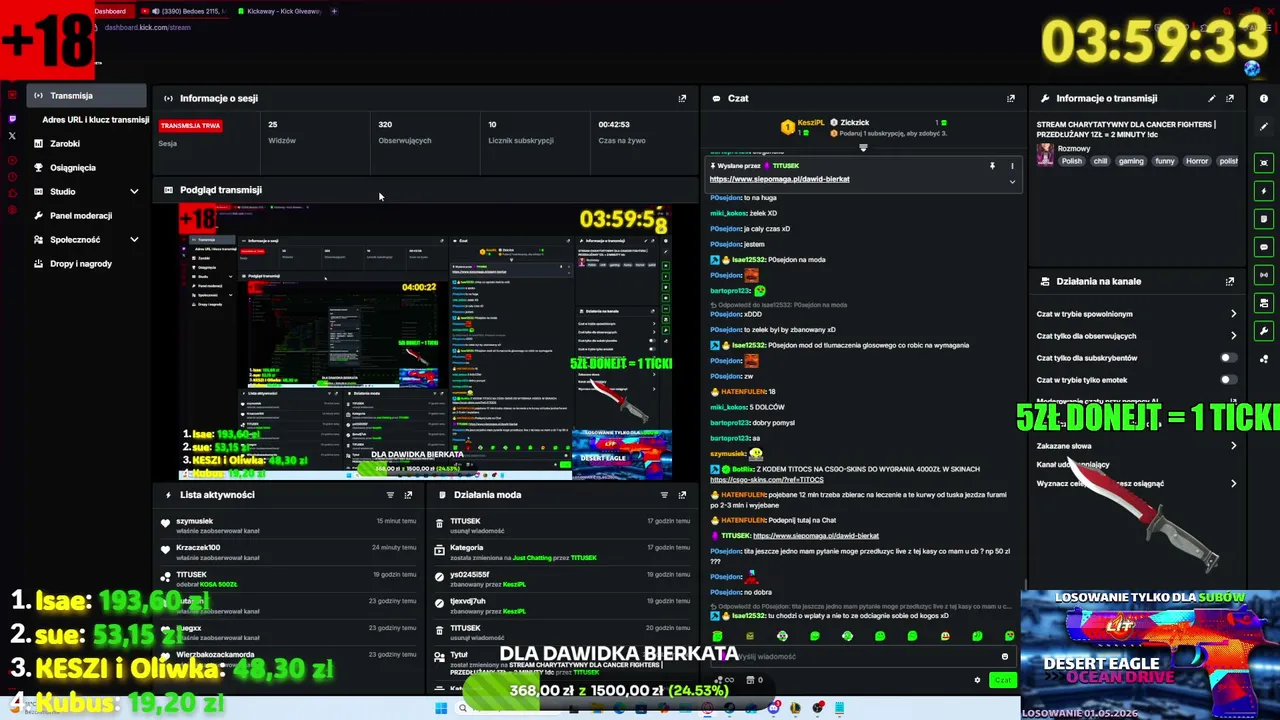The width and height of the screenshot is (1280, 720).
Task: Toggle the notes widget in right rail
Action: pos(1264,218)
